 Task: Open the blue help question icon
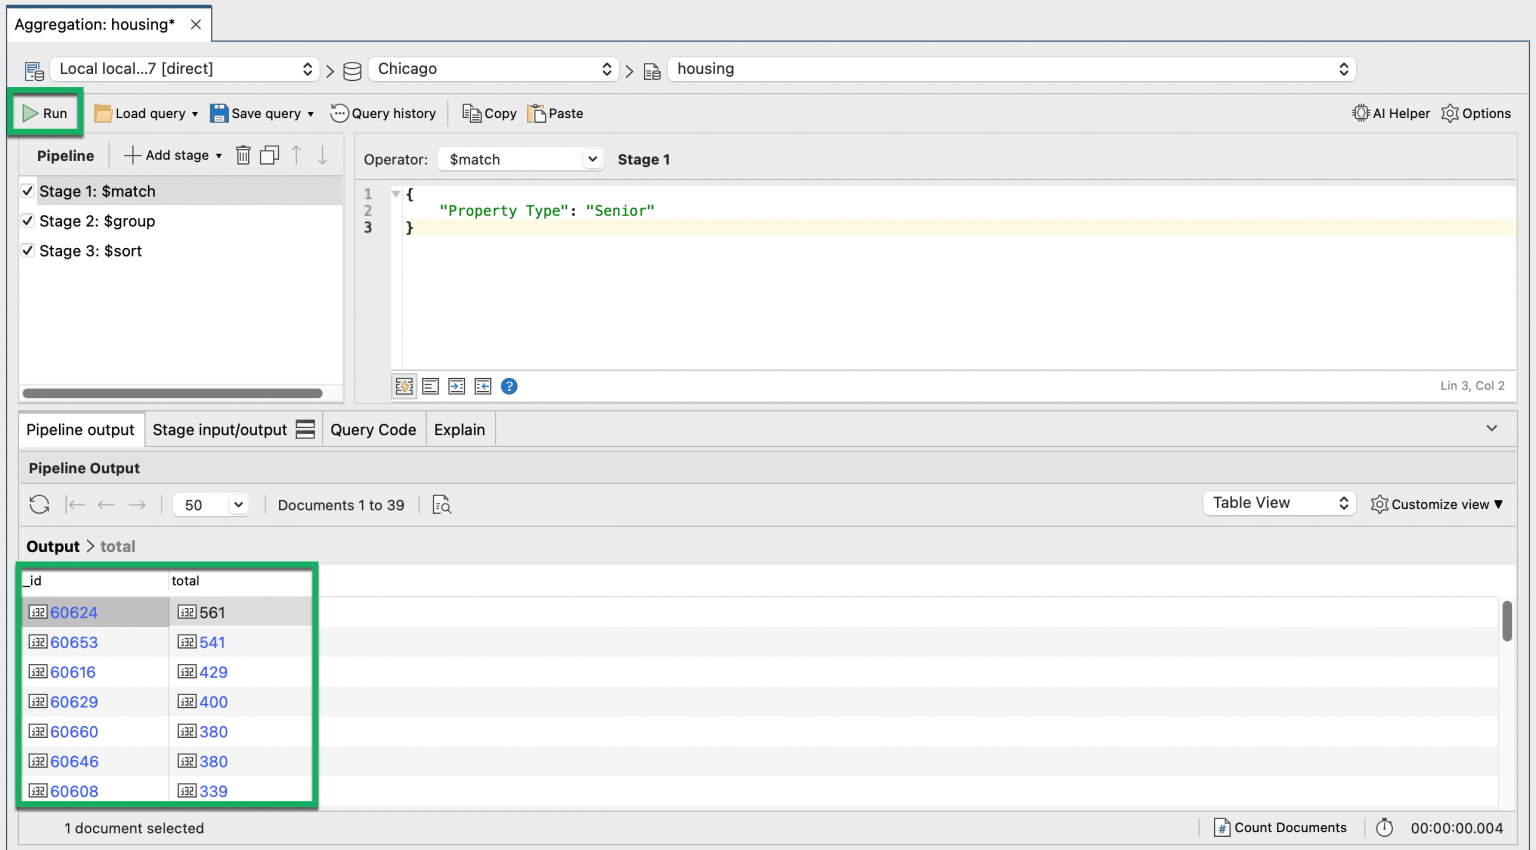pyautogui.click(x=509, y=386)
